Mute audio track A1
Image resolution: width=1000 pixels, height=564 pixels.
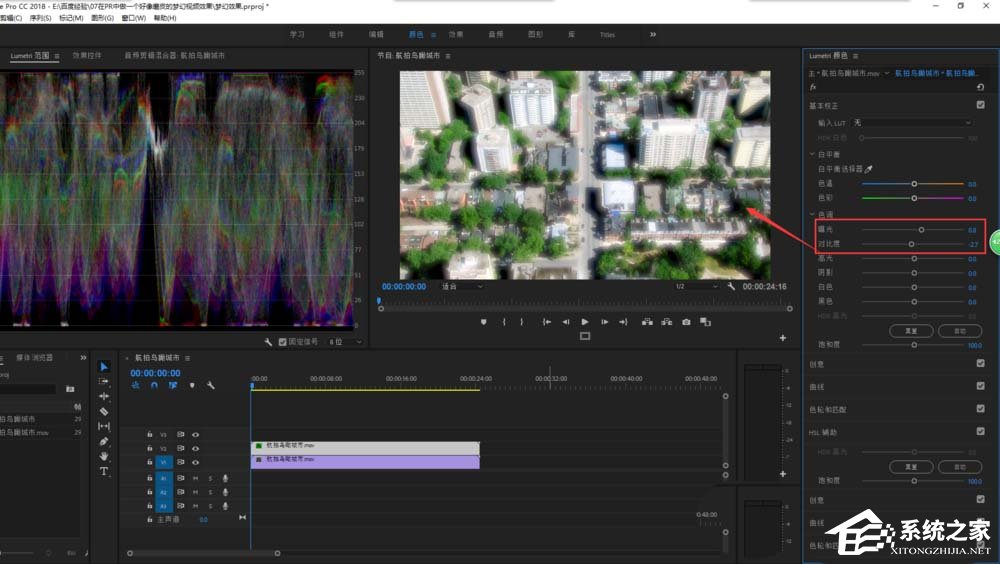click(195, 478)
